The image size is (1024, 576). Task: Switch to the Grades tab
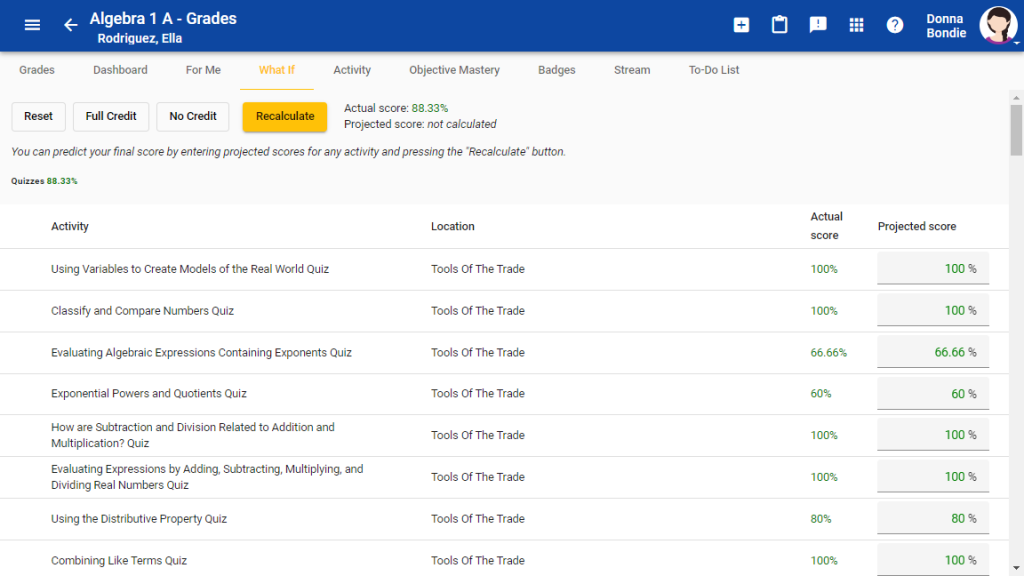(37, 70)
